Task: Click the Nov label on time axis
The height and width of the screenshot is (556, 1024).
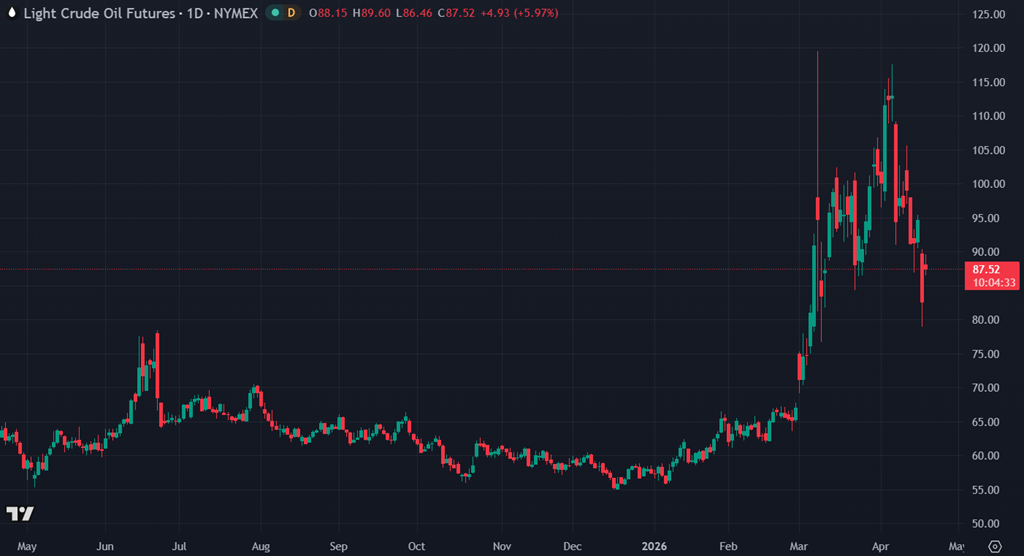Action: pos(503,547)
